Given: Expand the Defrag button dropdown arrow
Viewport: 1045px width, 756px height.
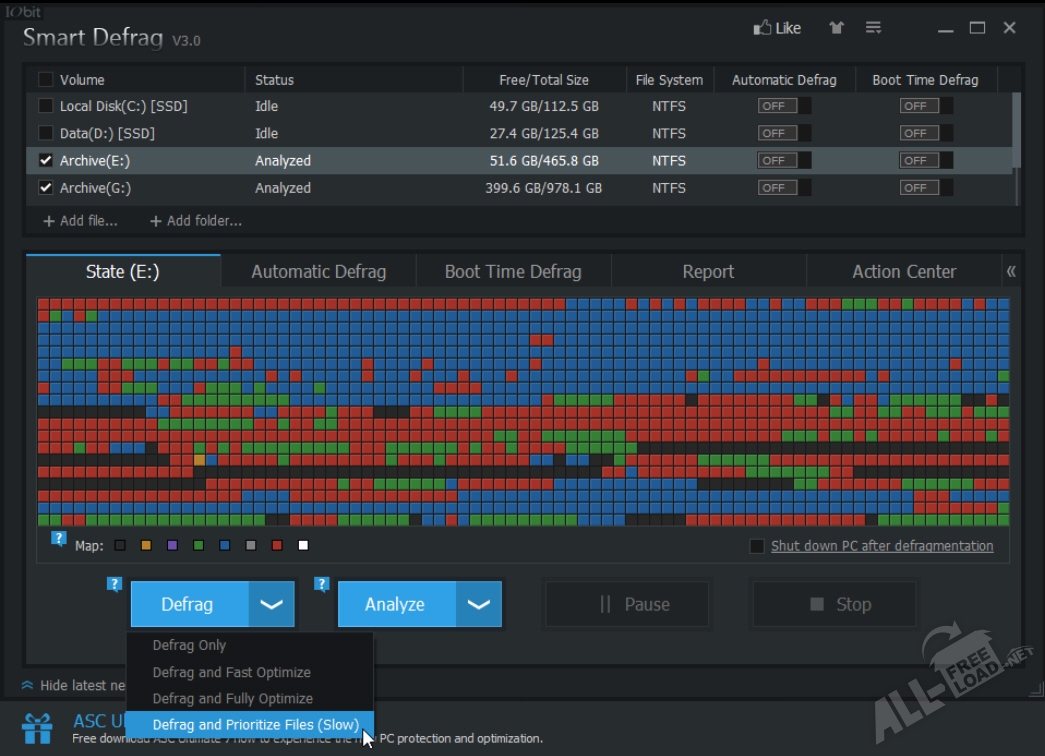Looking at the screenshot, I should point(271,604).
